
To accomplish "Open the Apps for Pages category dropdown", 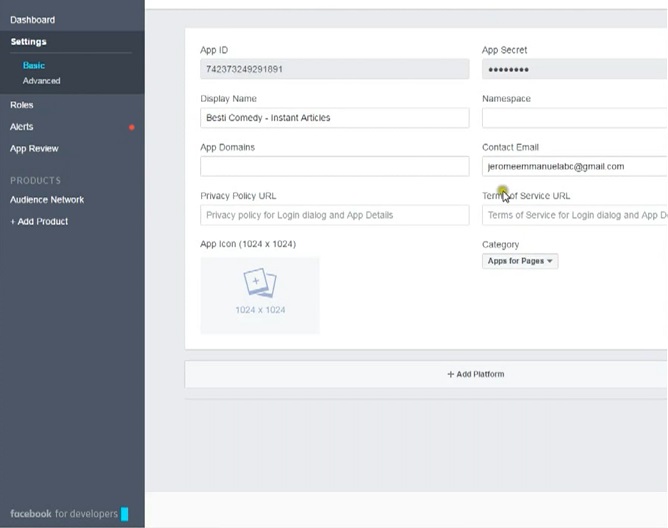I will point(520,261).
